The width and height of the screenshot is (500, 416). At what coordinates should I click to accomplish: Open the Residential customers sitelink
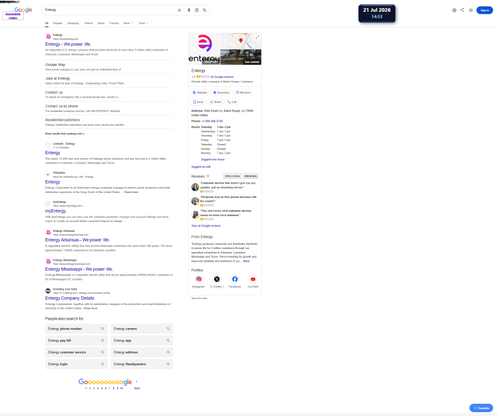(63, 120)
